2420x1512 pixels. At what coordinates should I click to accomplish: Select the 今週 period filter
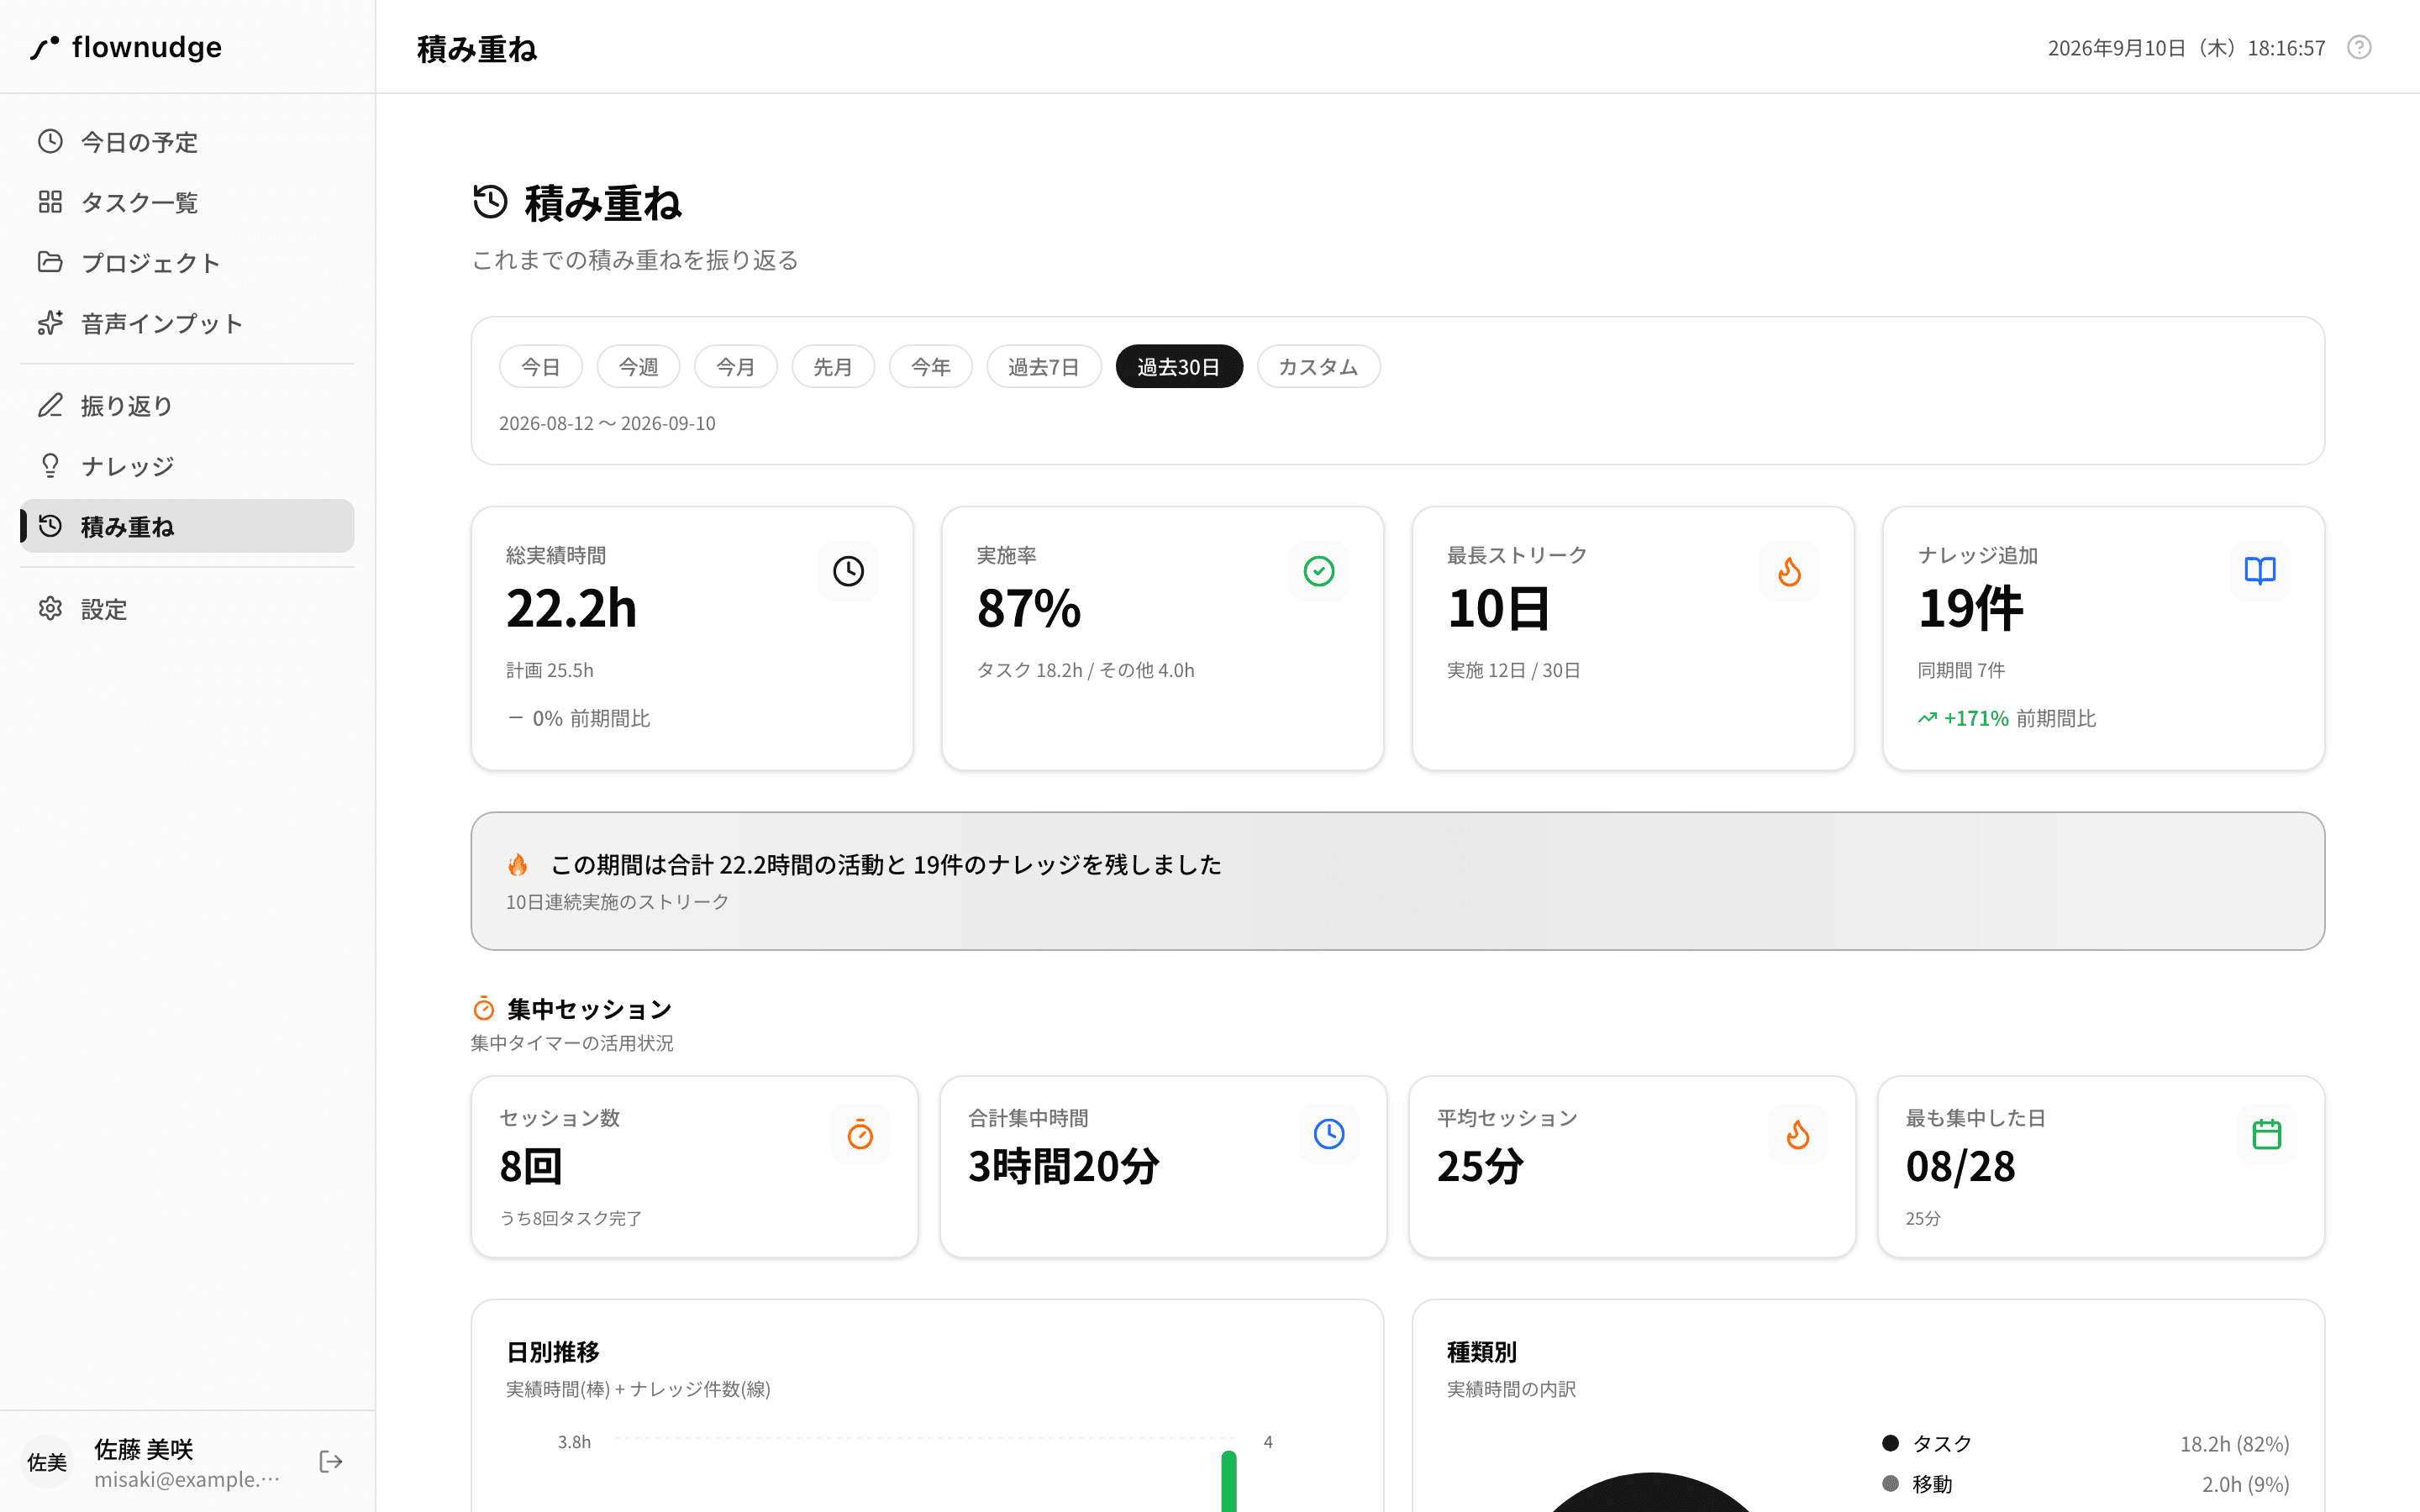point(638,366)
